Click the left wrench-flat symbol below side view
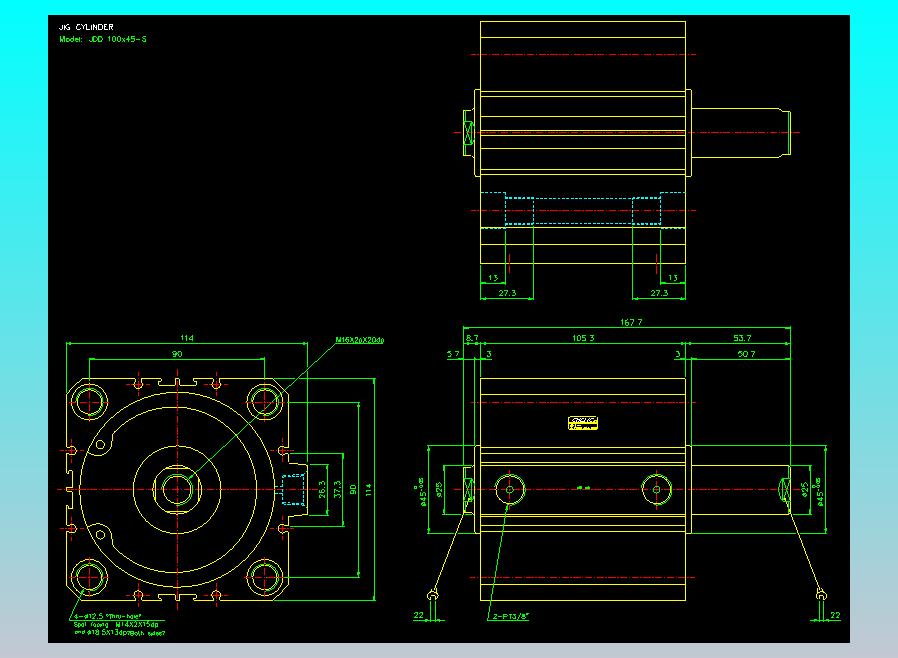898x658 pixels. pyautogui.click(x=431, y=596)
